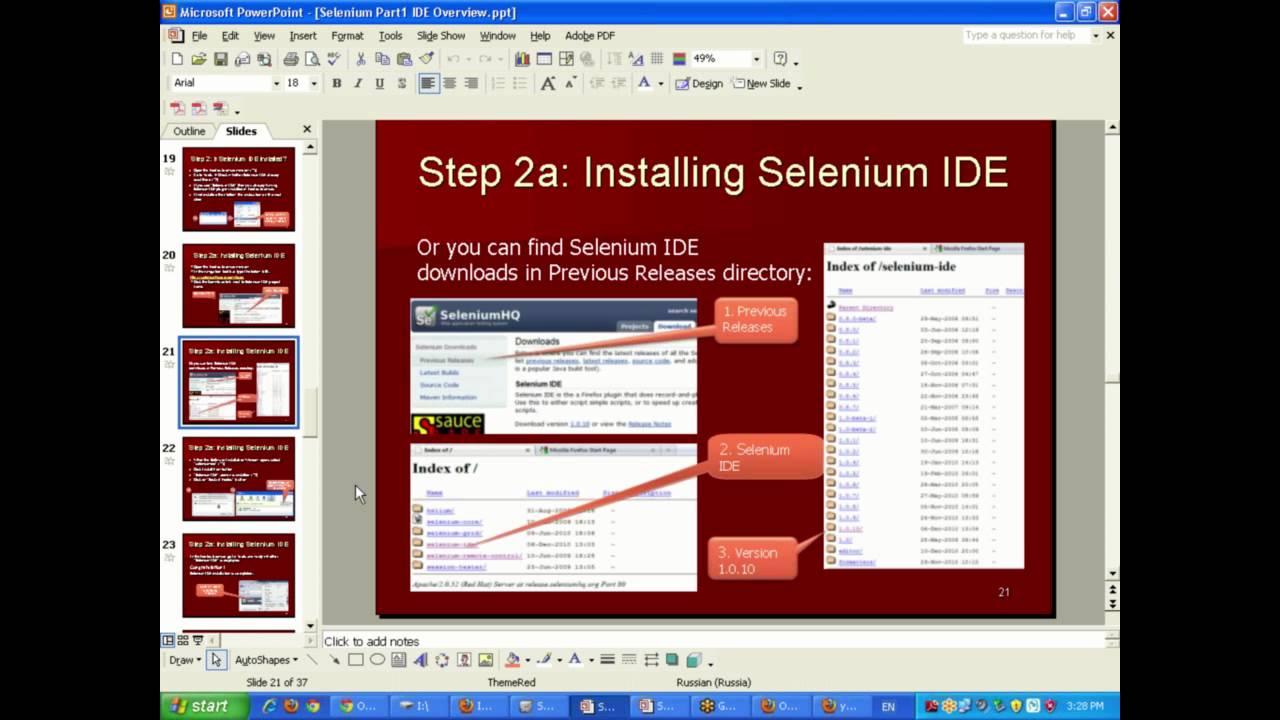This screenshot has height=720, width=1280.
Task: Click the Design button
Action: 699,83
